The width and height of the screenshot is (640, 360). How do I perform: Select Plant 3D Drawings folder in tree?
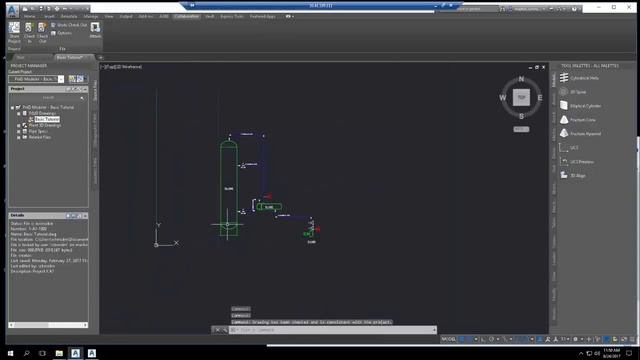[44, 125]
